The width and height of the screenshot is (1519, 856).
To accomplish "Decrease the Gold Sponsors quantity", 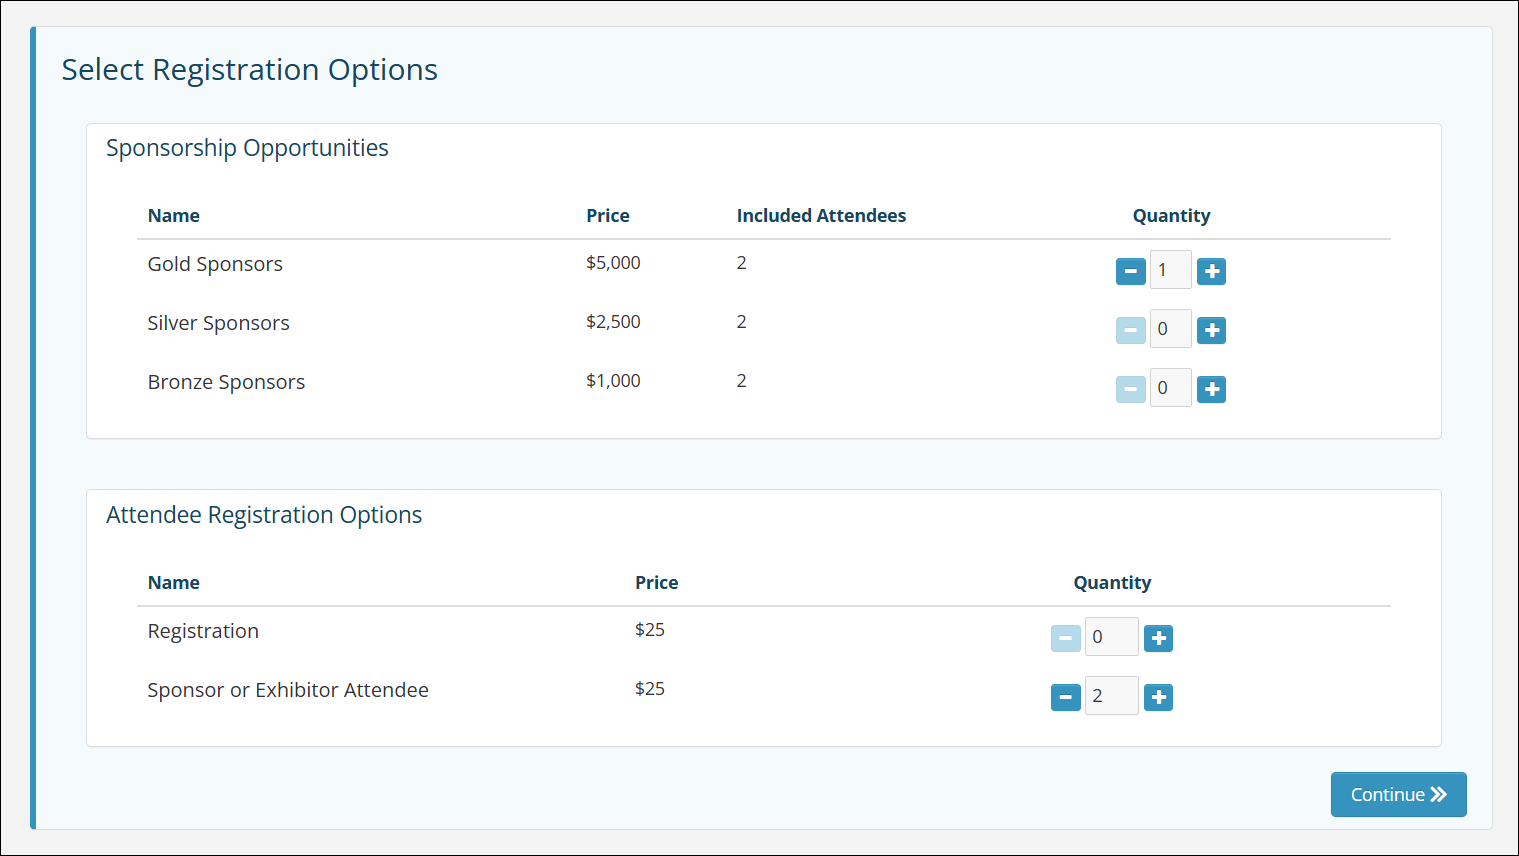I will [1130, 271].
